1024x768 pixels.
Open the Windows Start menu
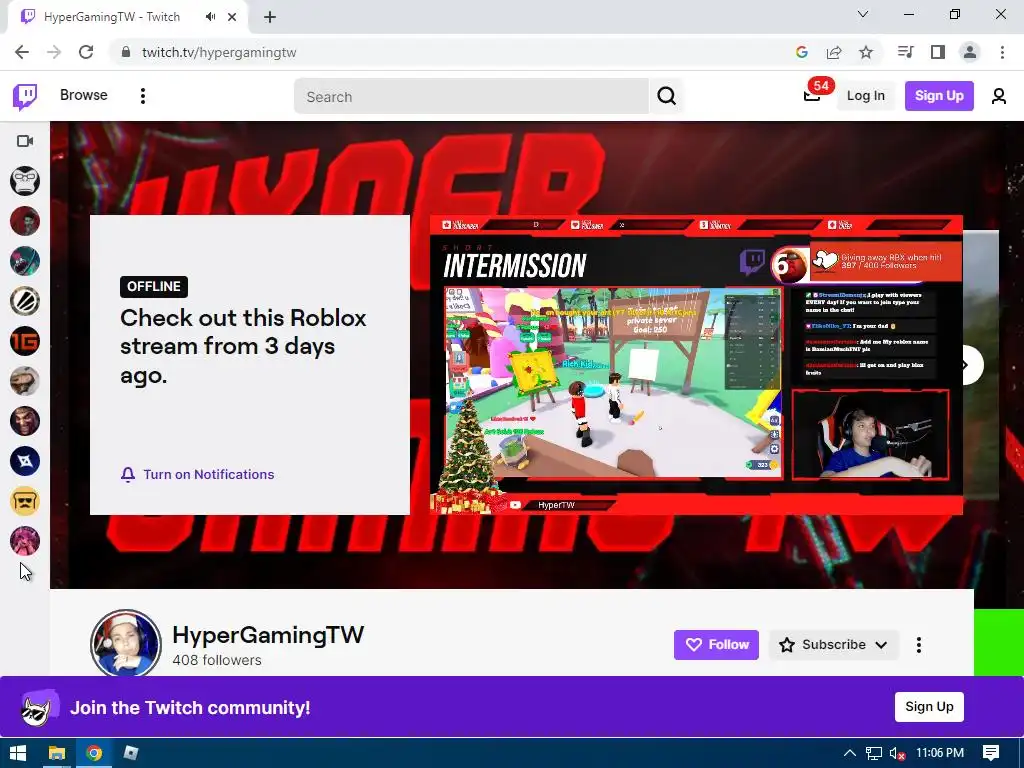pos(18,753)
